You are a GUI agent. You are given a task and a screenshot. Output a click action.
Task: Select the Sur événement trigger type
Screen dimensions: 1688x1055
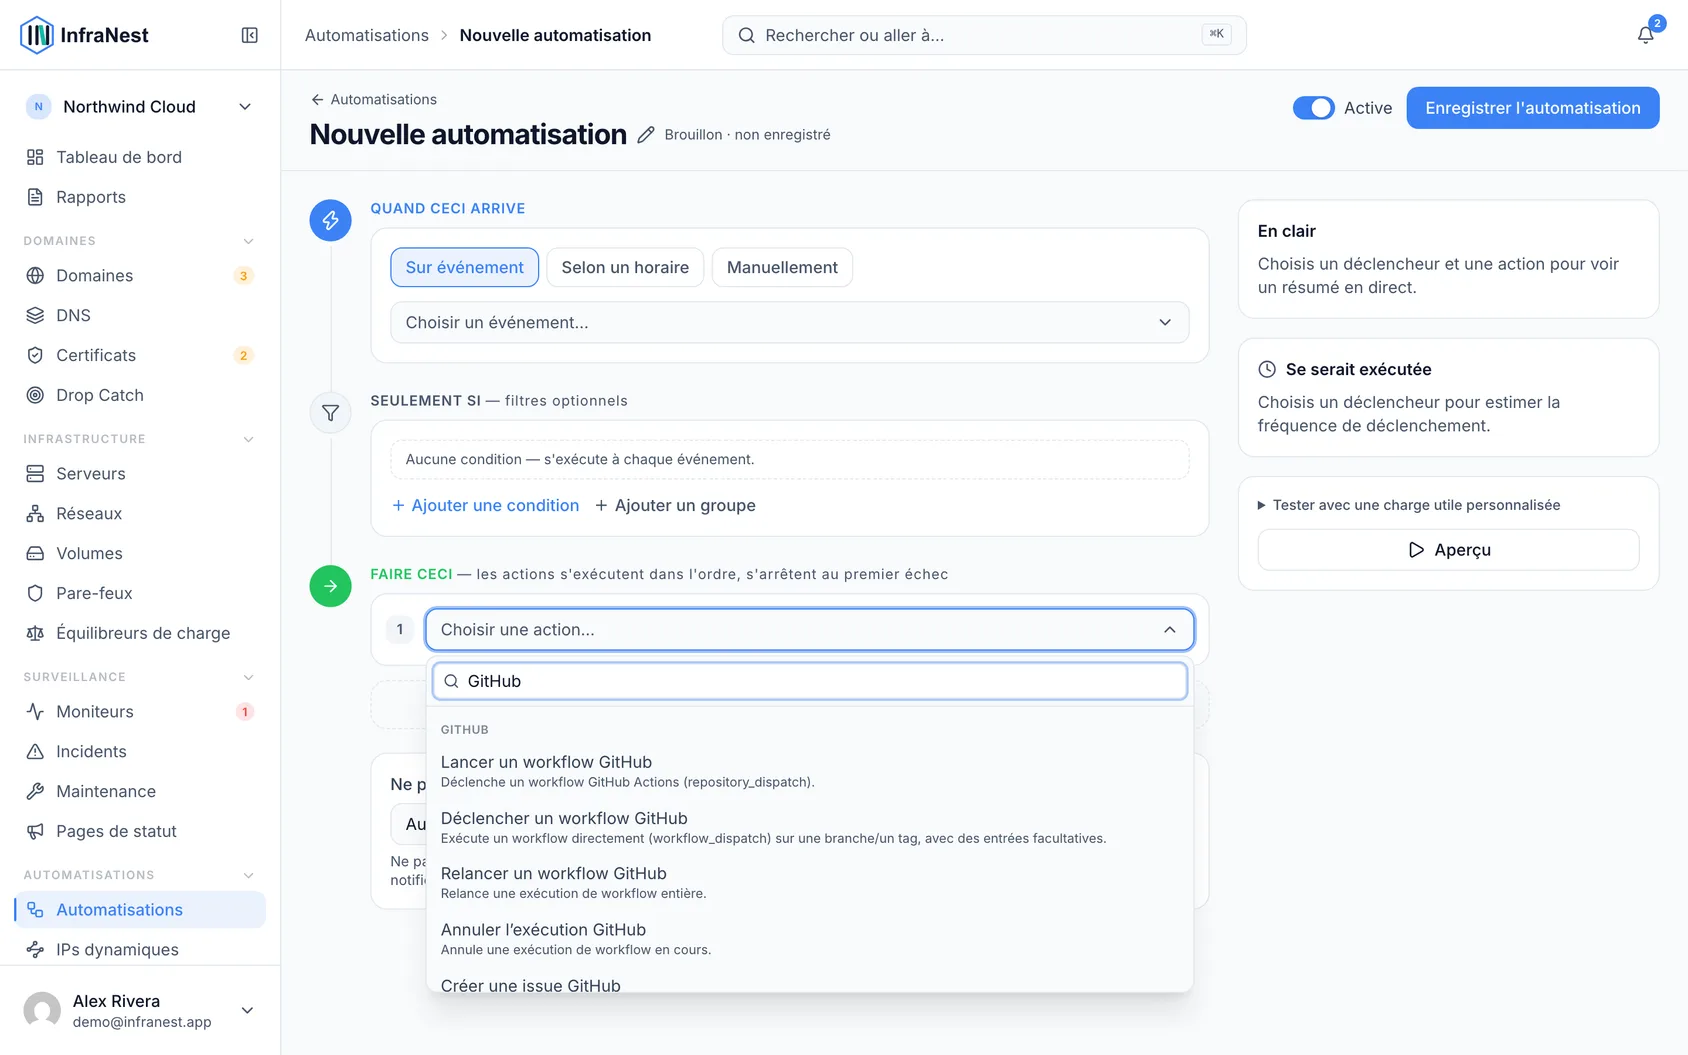pyautogui.click(x=464, y=267)
